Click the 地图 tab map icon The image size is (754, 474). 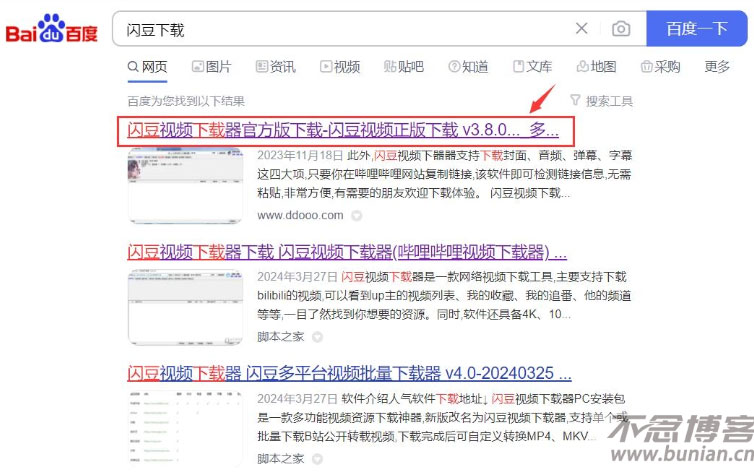582,66
